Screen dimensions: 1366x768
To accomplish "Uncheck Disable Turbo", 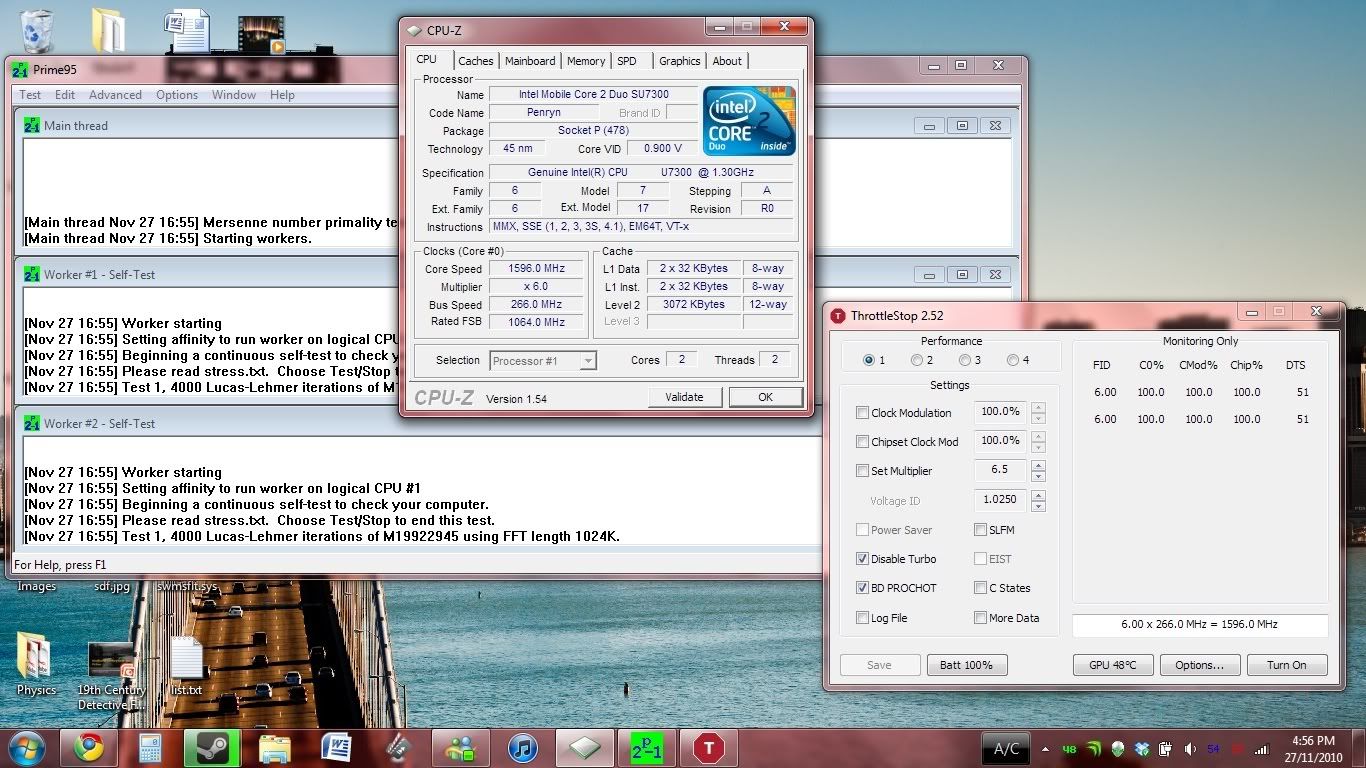I will [x=862, y=558].
